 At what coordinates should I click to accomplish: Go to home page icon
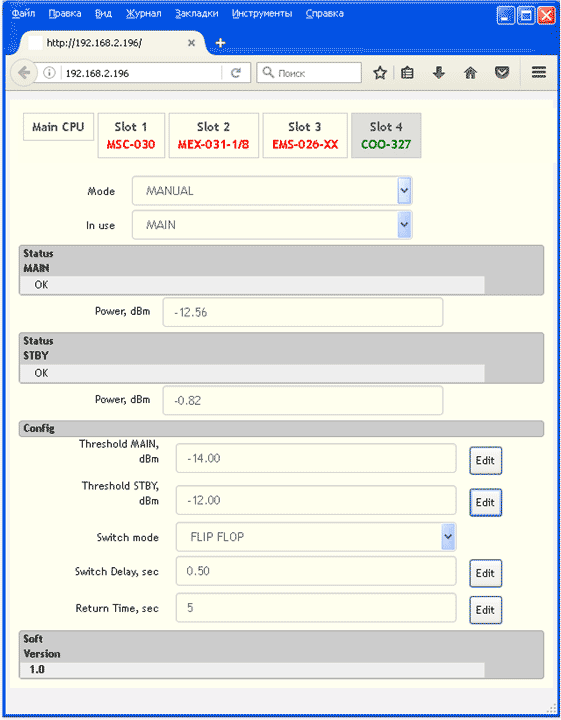pyautogui.click(x=471, y=73)
